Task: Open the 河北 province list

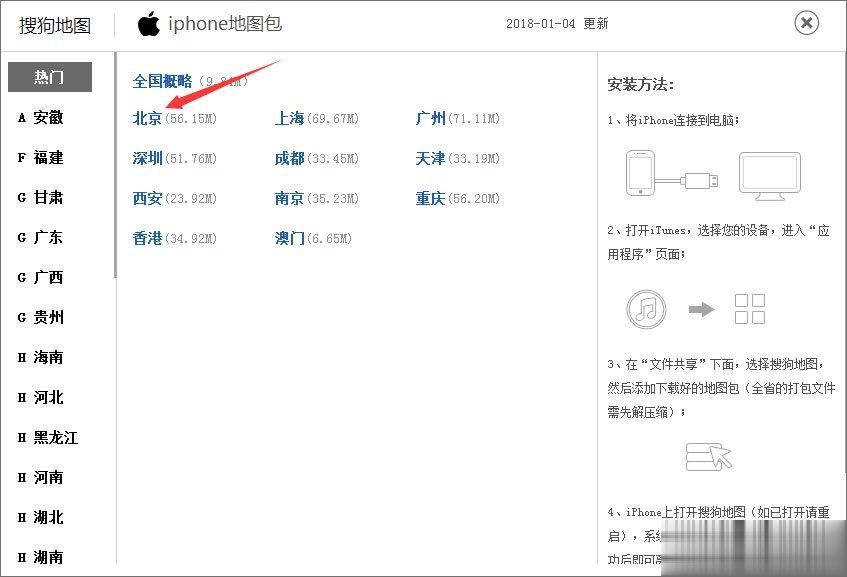Action: click(x=41, y=397)
